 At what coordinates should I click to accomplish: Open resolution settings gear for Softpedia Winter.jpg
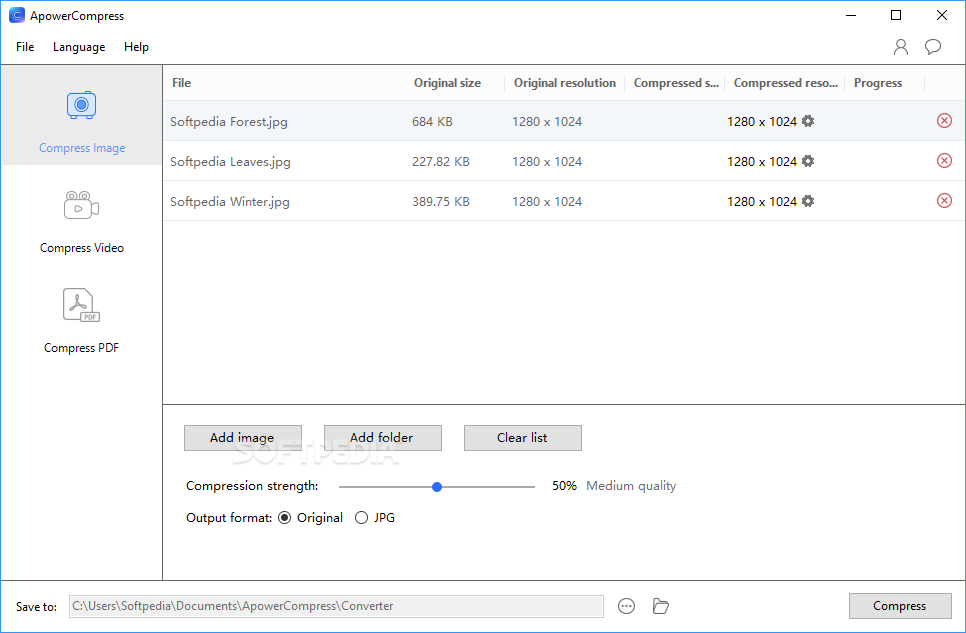click(x=808, y=201)
